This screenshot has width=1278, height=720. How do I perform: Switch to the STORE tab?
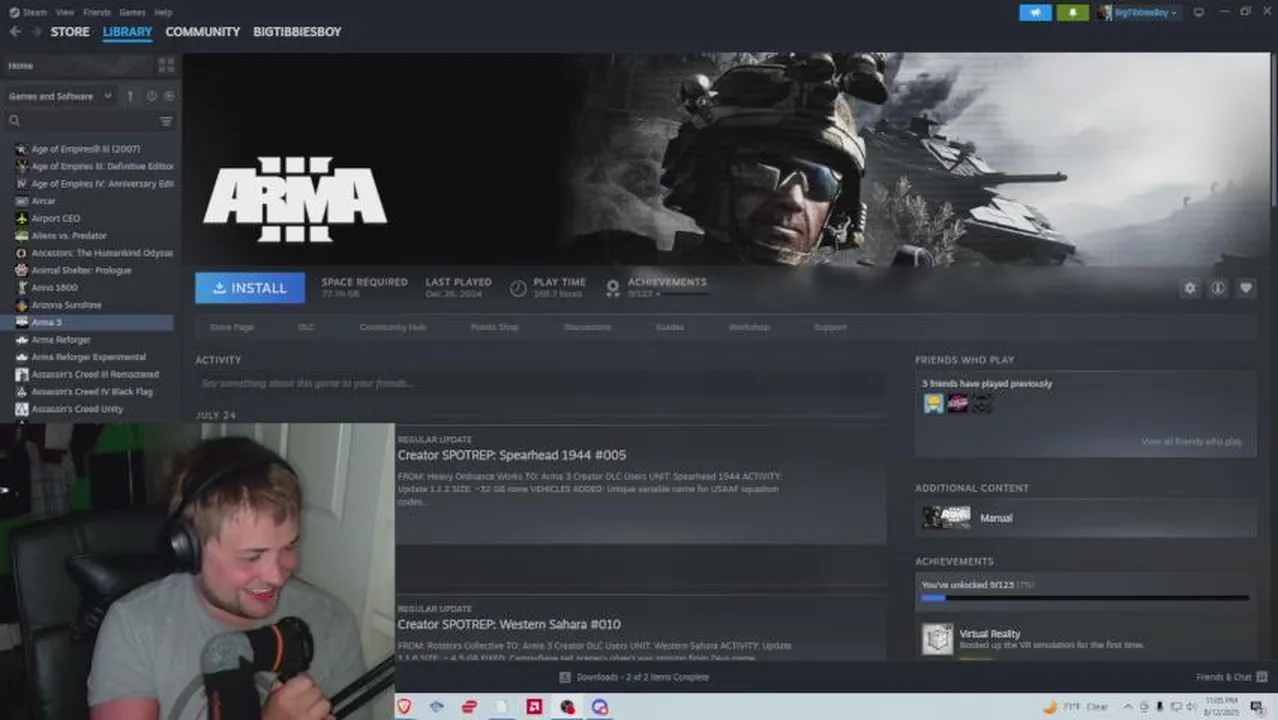(70, 32)
